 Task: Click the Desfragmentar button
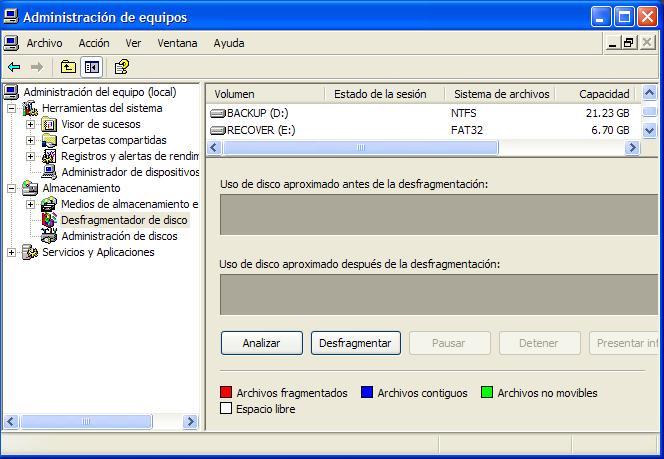(x=355, y=343)
